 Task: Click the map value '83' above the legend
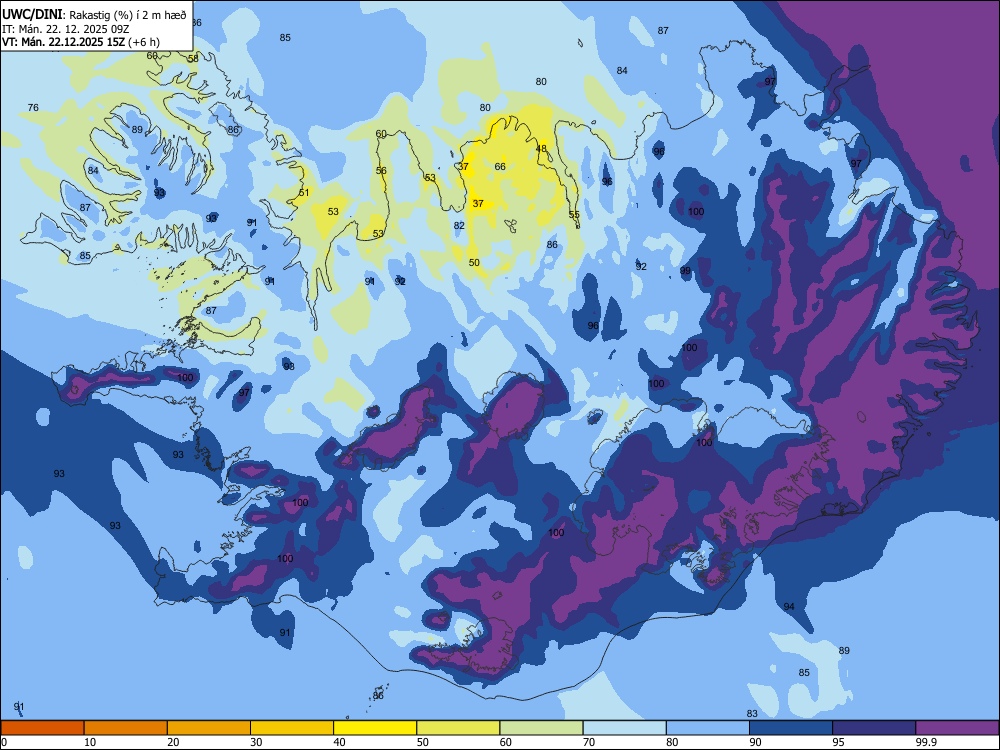[752, 713]
